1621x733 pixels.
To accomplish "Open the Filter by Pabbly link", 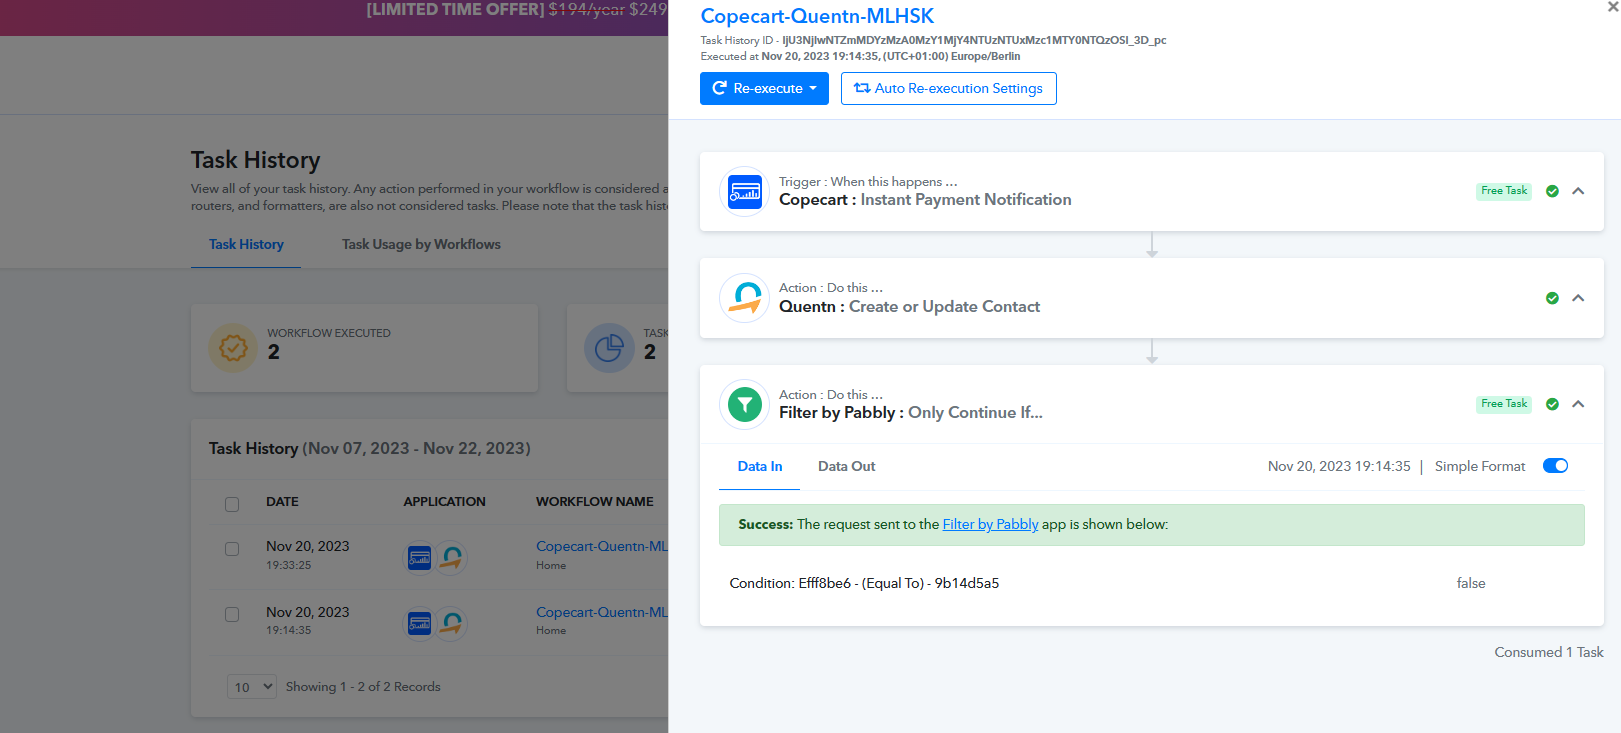I will pyautogui.click(x=990, y=524).
